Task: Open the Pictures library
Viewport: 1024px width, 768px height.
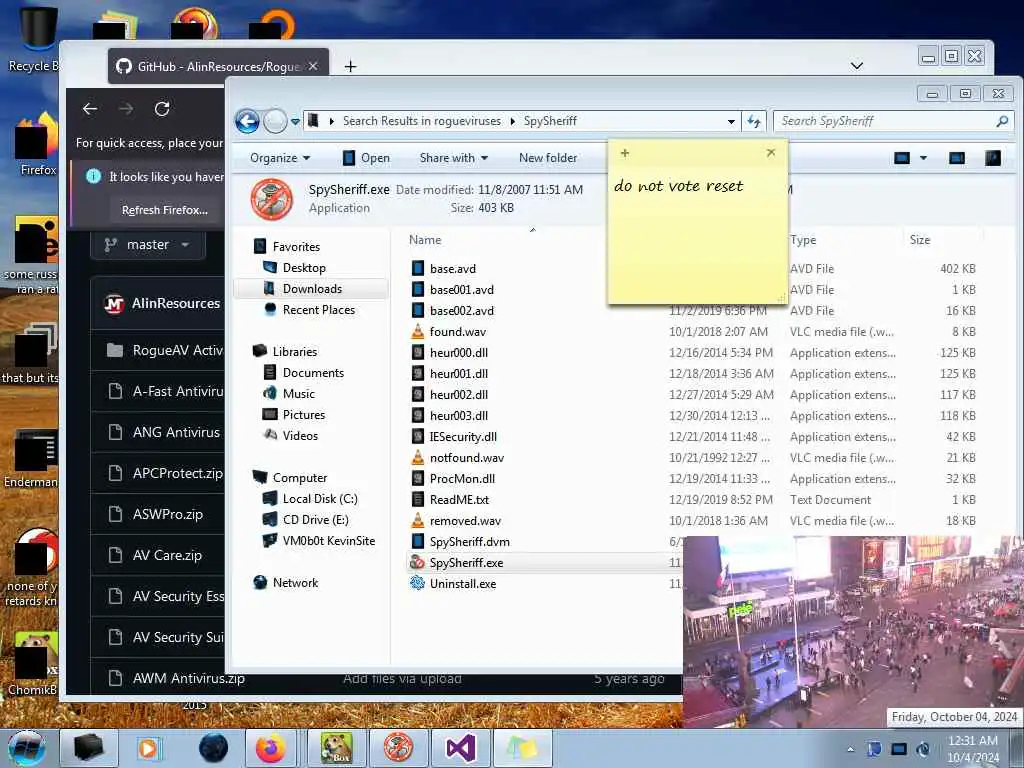Action: point(304,414)
